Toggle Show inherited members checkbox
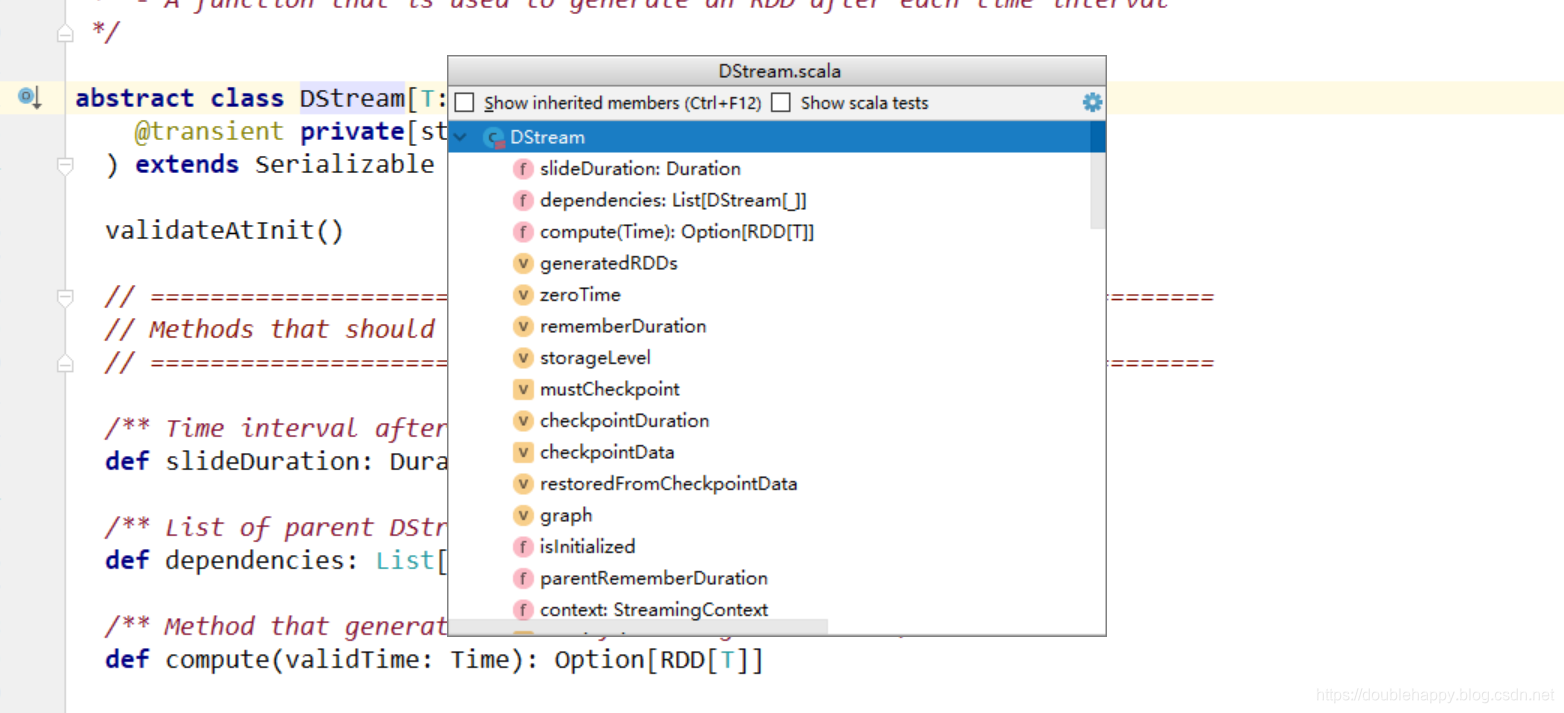Screen dimensions: 1564x713 [464, 103]
